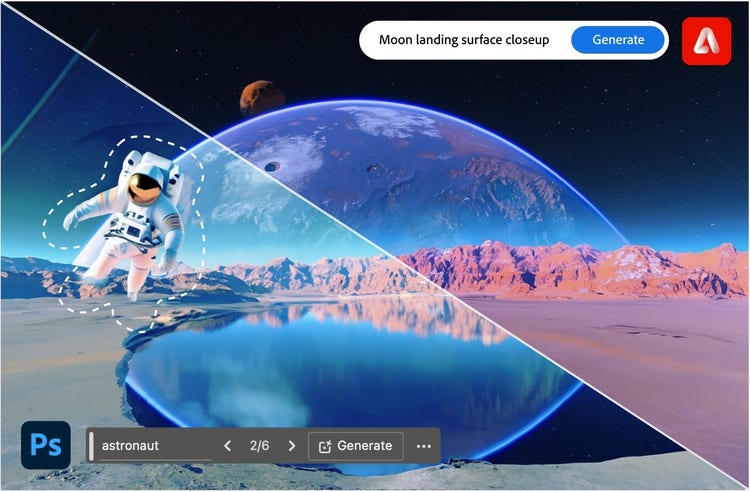
Task: Click the blue Generate button in Firefly prompt
Action: click(618, 40)
